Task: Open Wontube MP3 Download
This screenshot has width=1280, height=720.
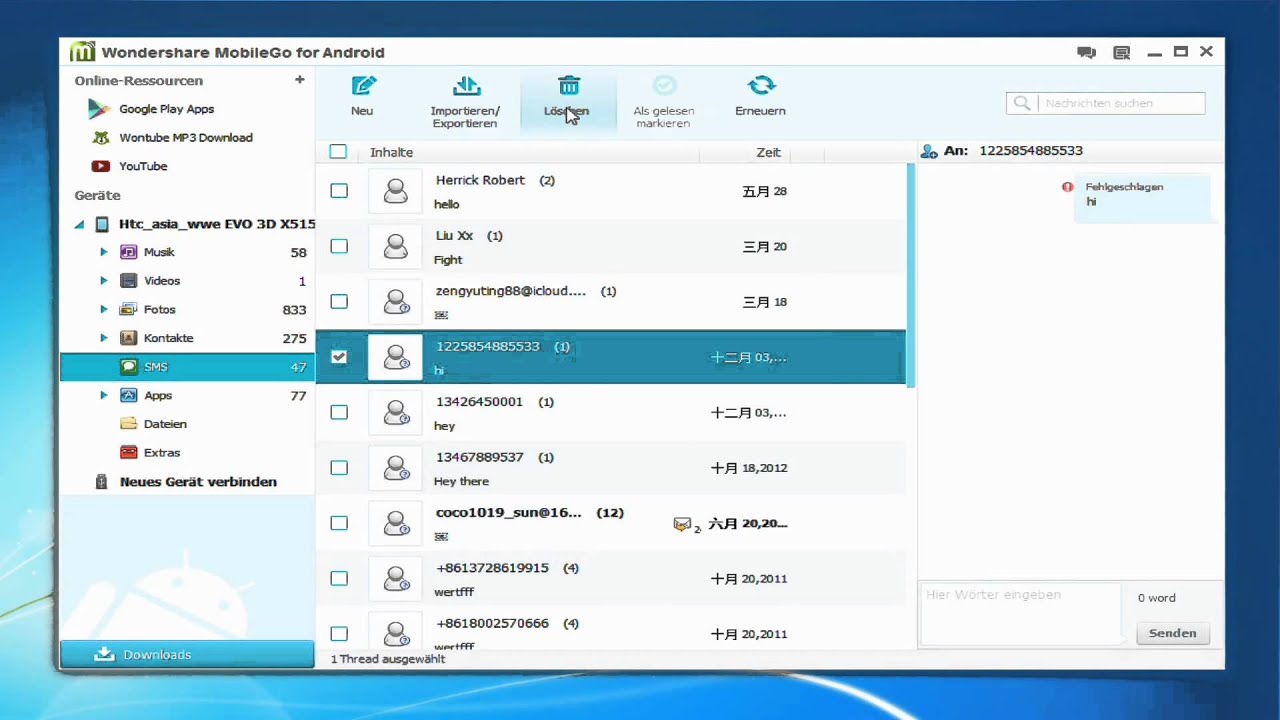Action: pos(185,138)
